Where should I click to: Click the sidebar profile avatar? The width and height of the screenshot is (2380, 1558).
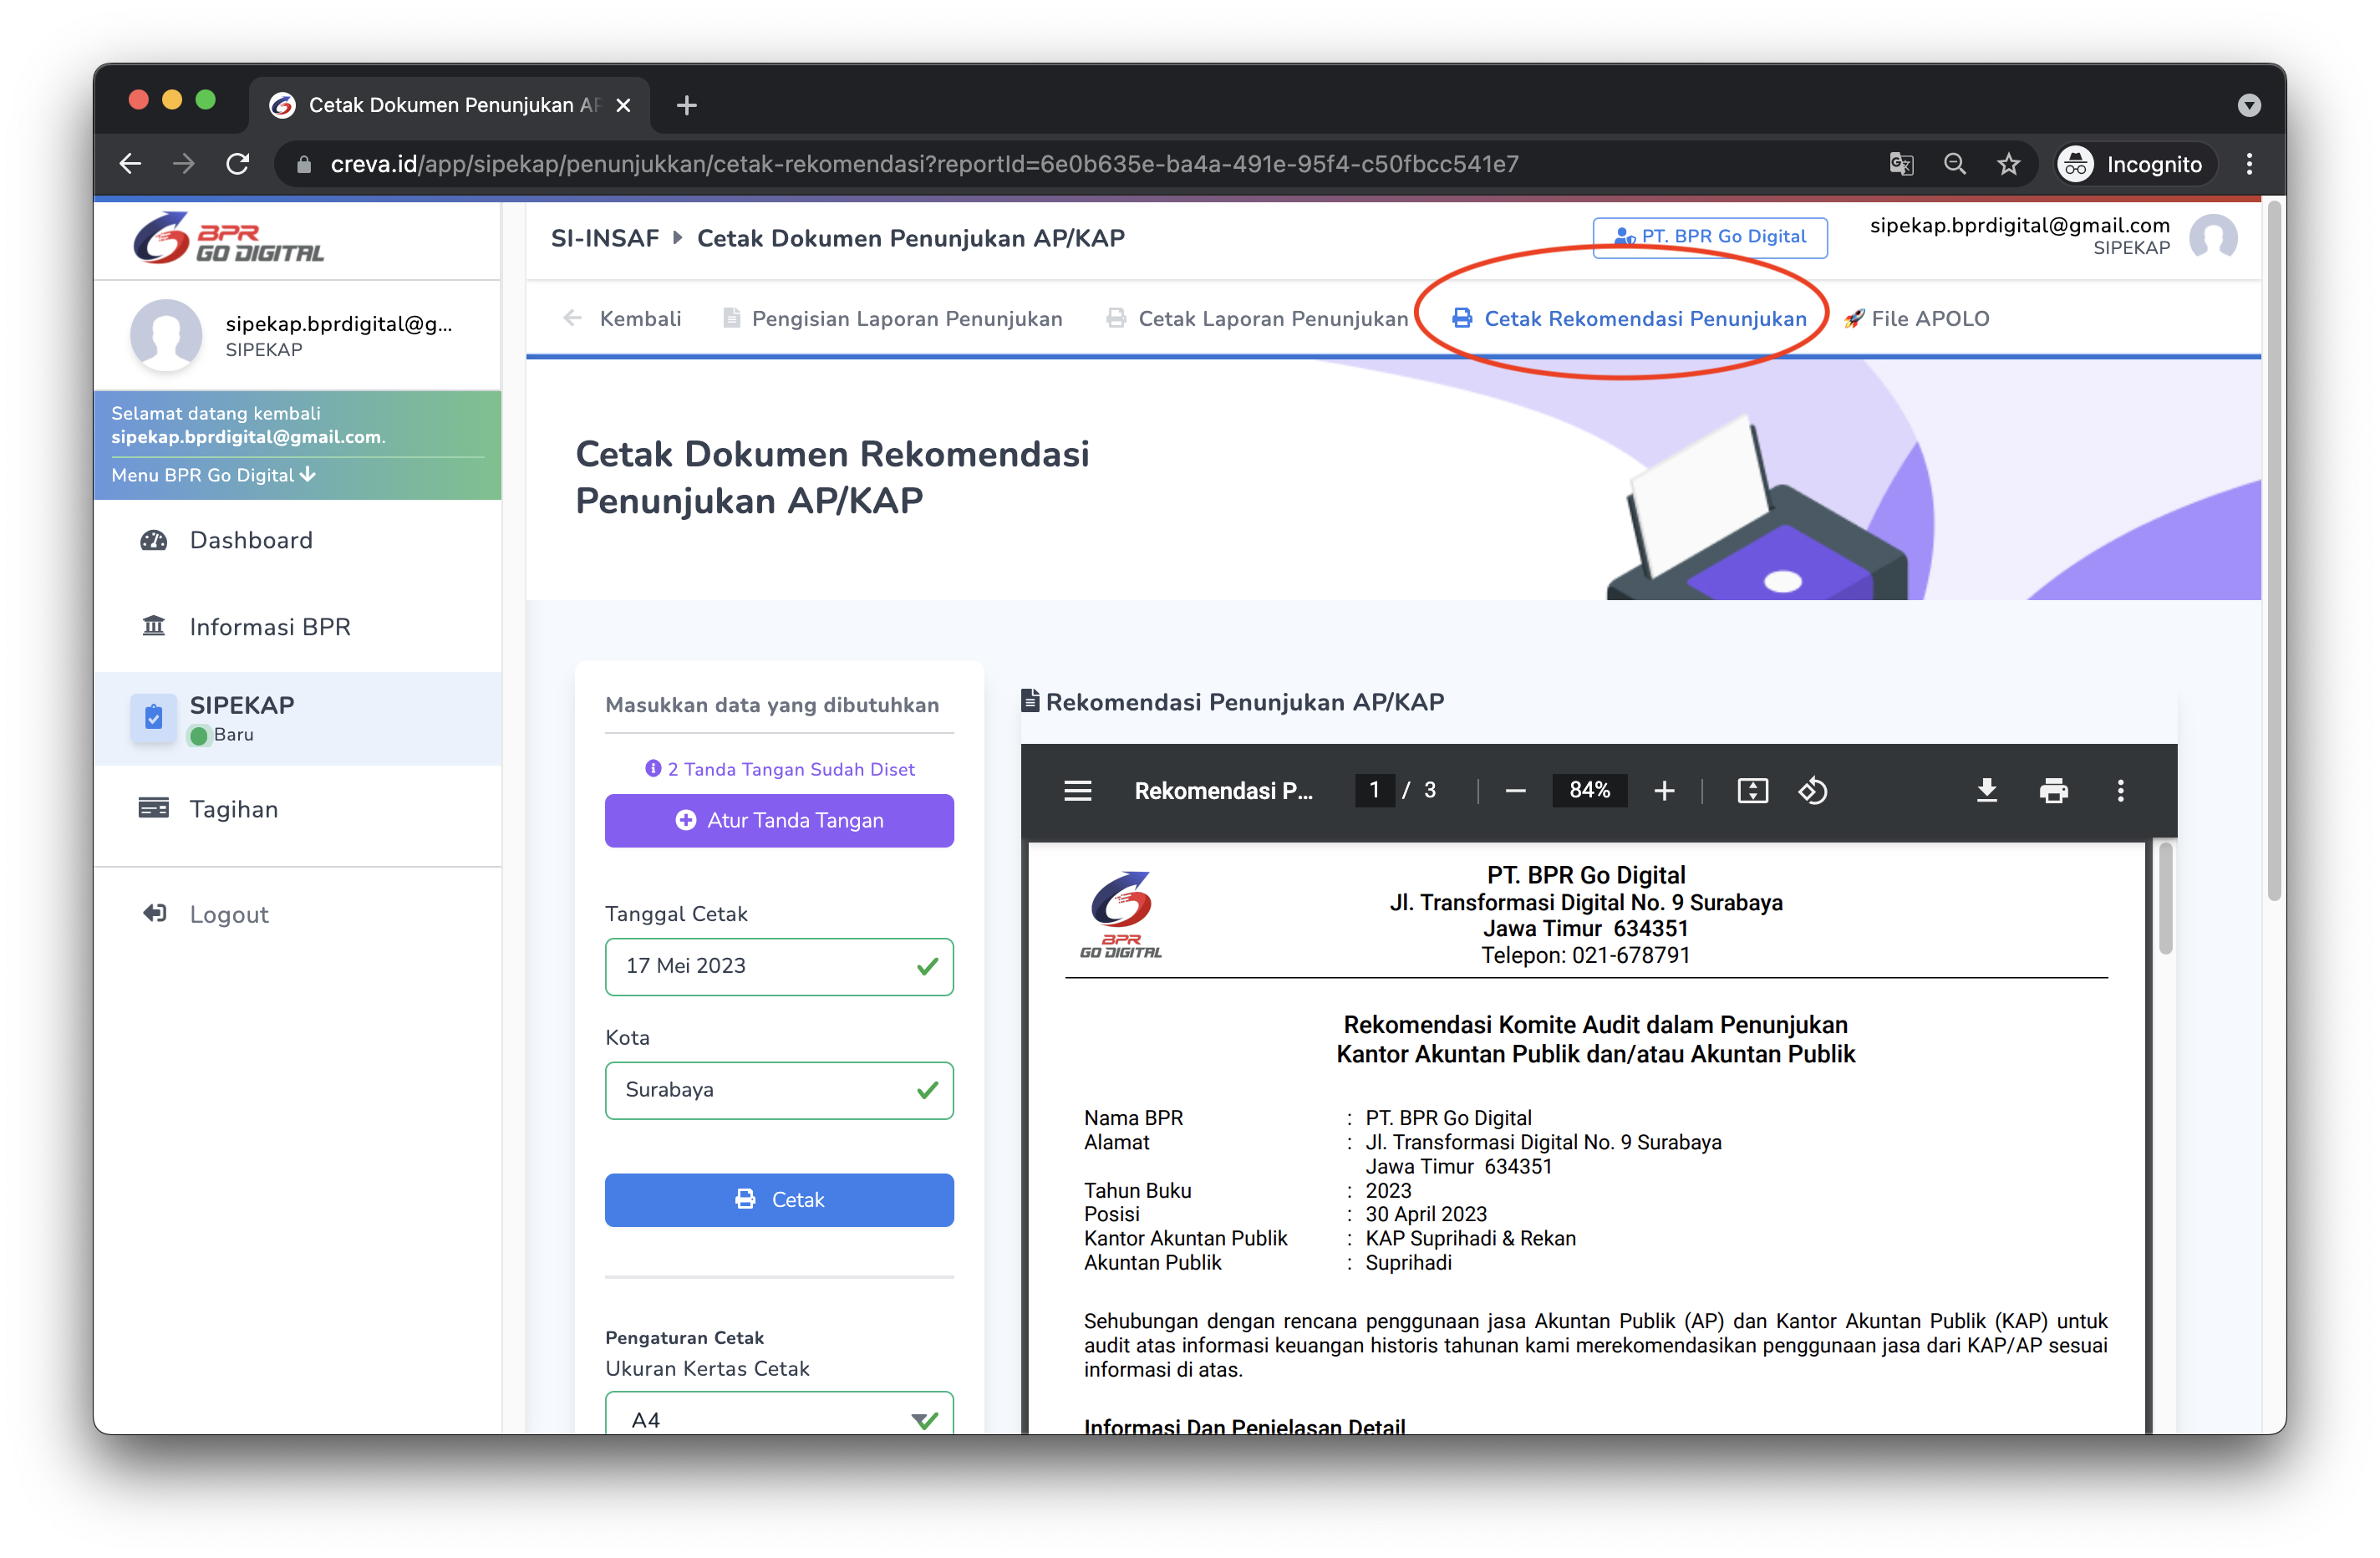click(x=166, y=335)
